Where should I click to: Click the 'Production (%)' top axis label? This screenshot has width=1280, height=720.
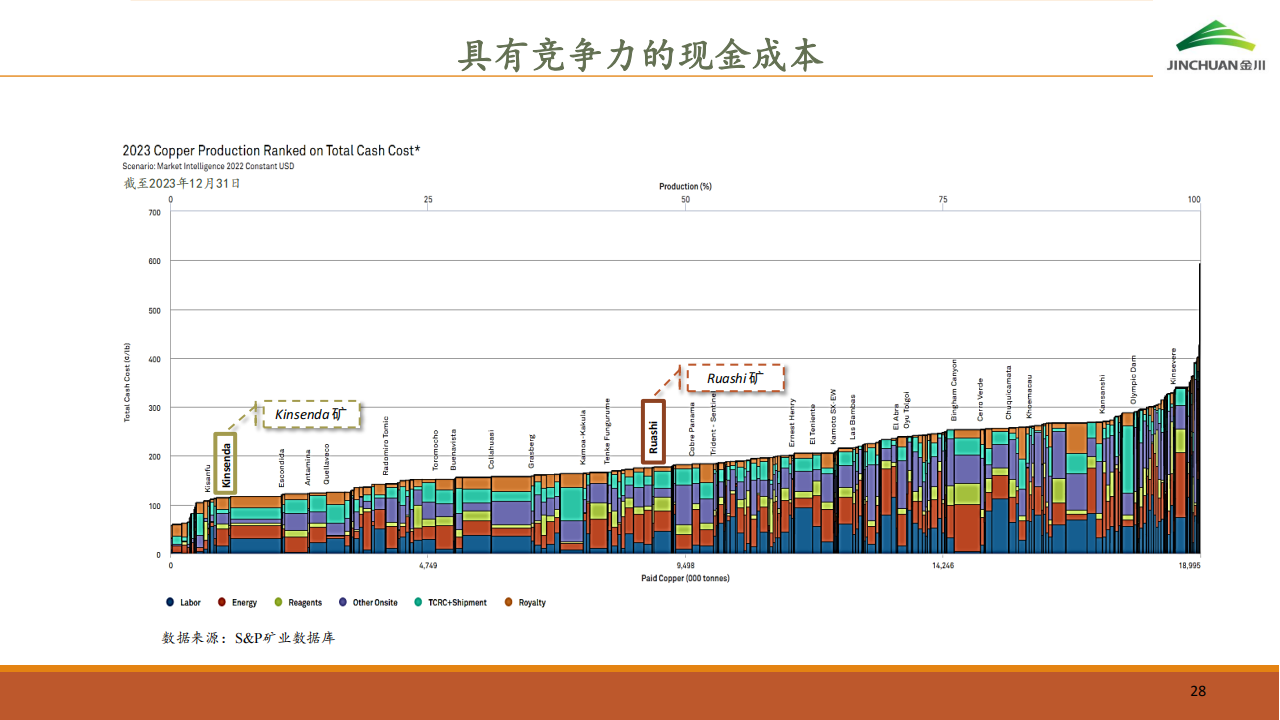(685, 186)
